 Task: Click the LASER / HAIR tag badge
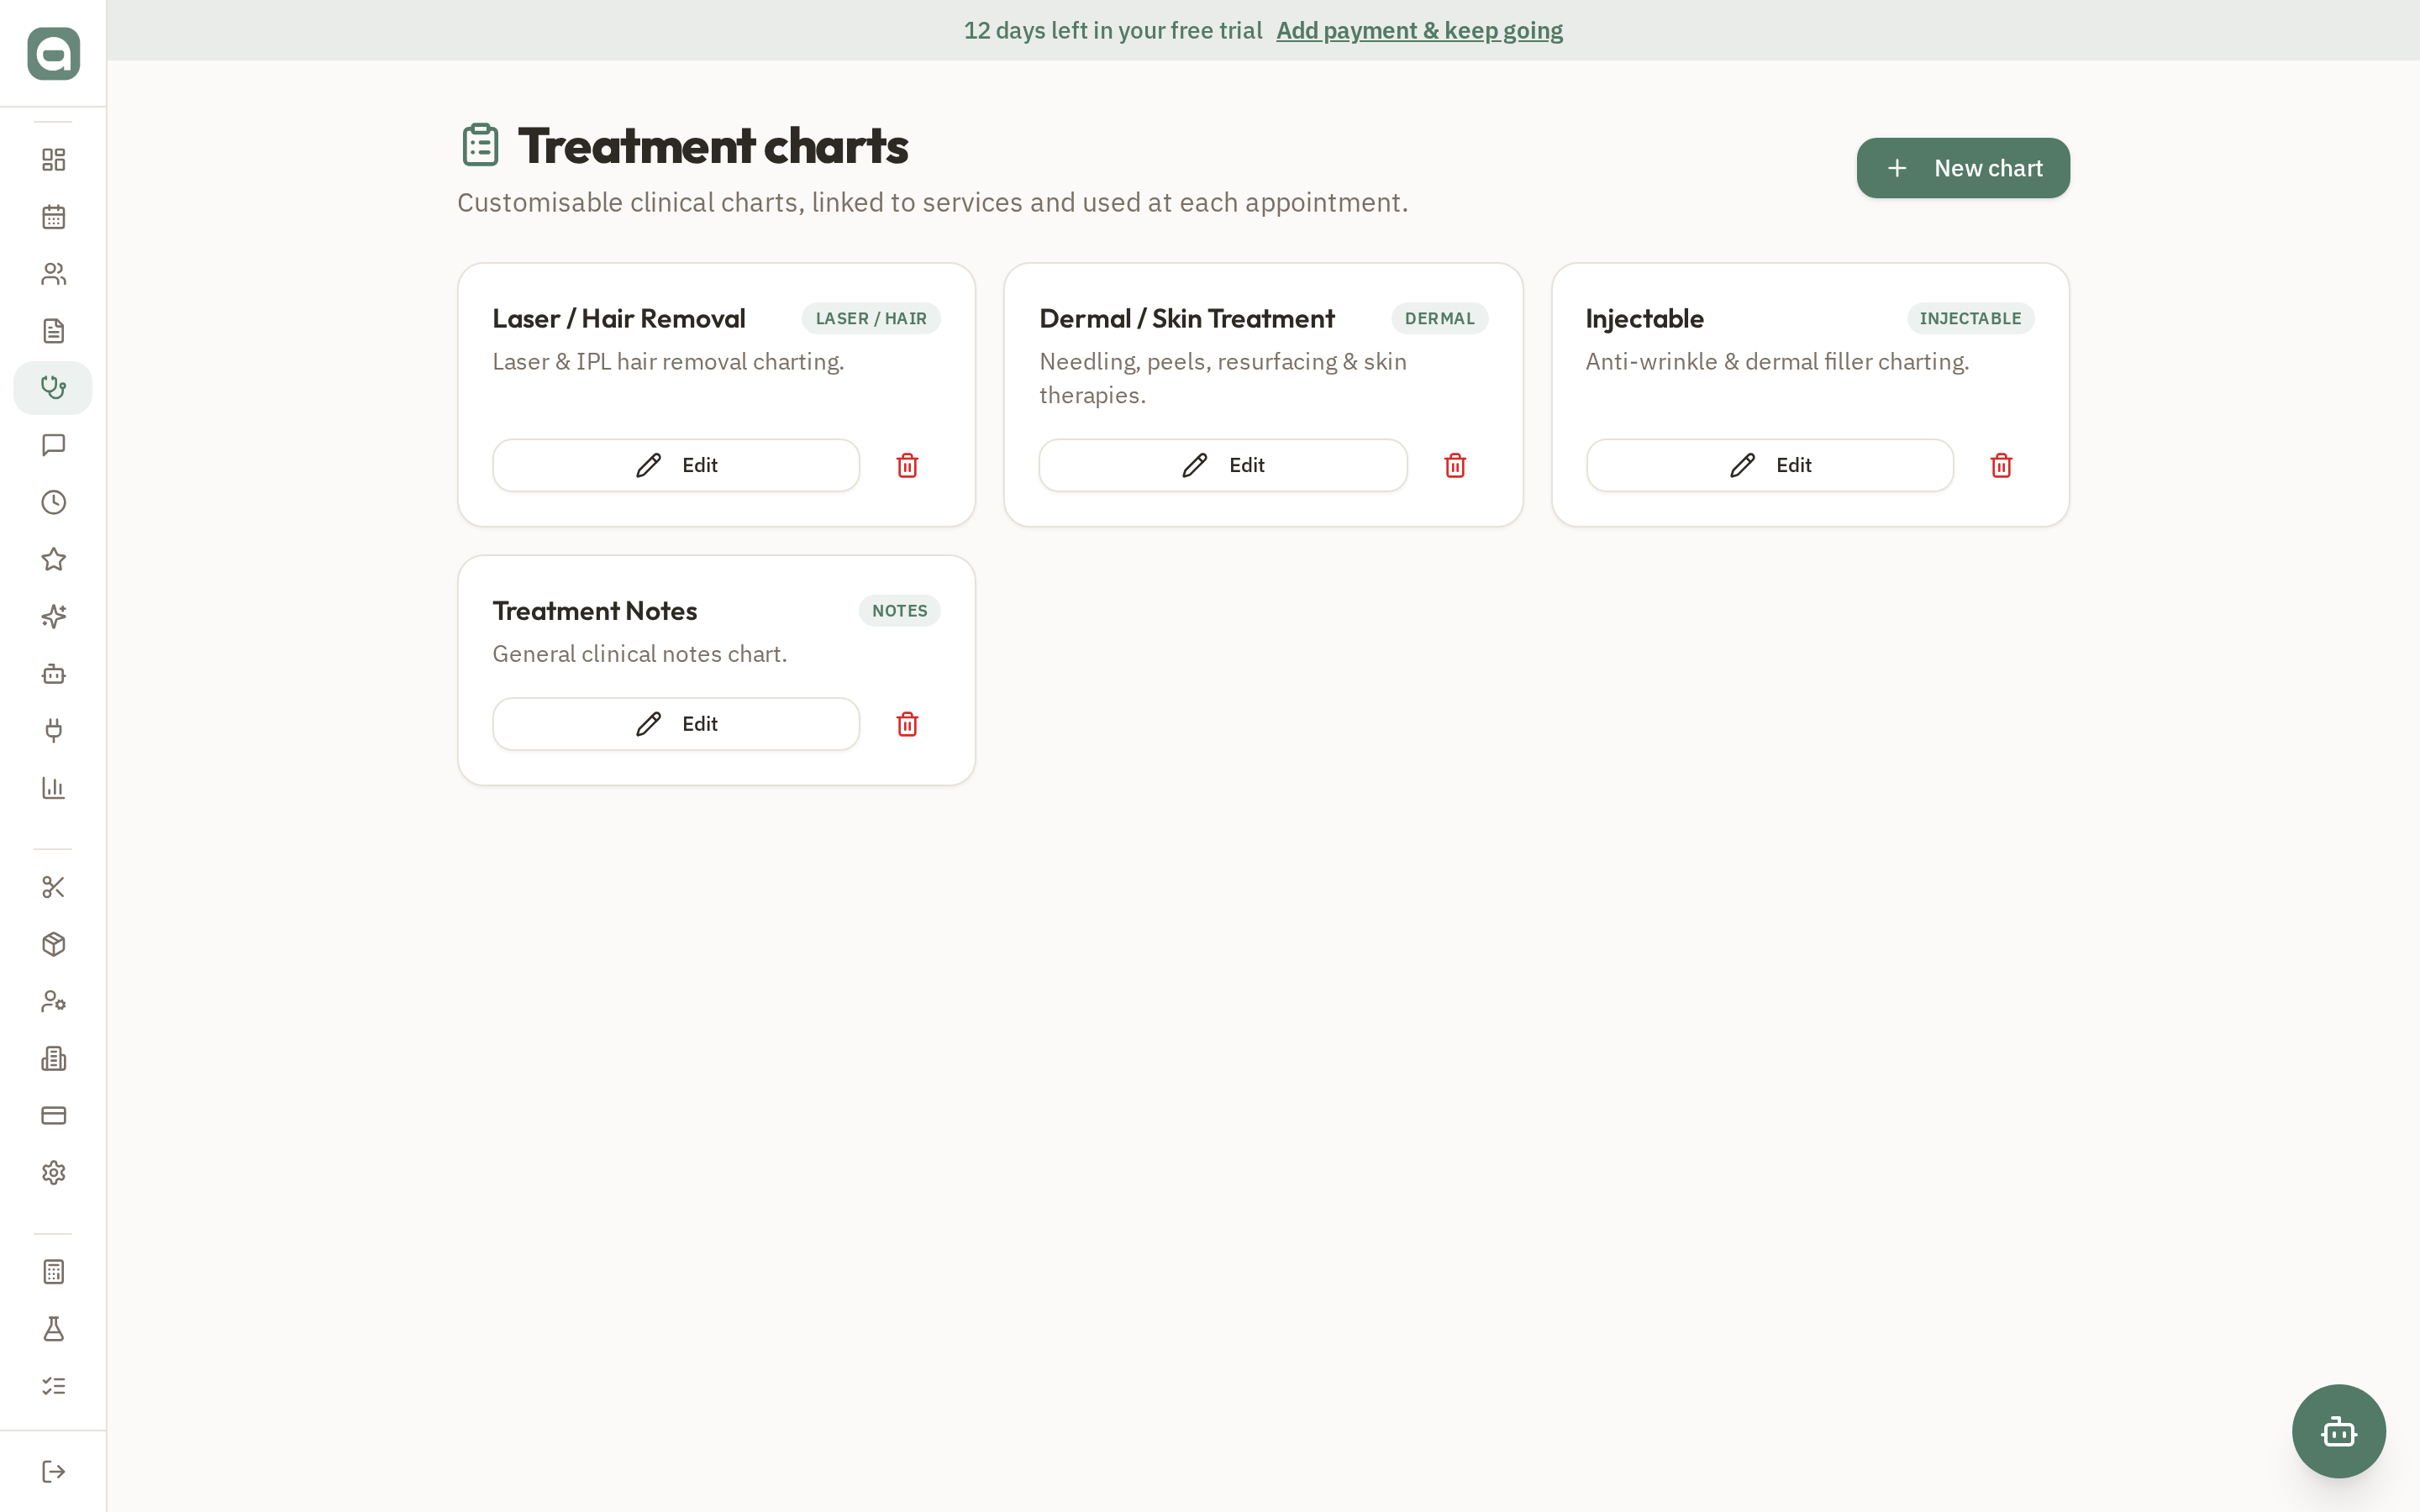click(x=871, y=318)
